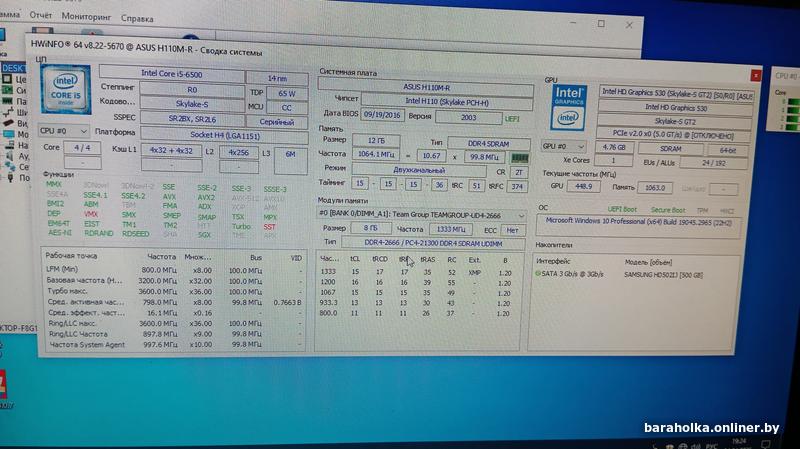The width and height of the screenshot is (800, 449).
Task: Click the SATA 3 Gb/s interface entry
Action: pyautogui.click(x=572, y=274)
